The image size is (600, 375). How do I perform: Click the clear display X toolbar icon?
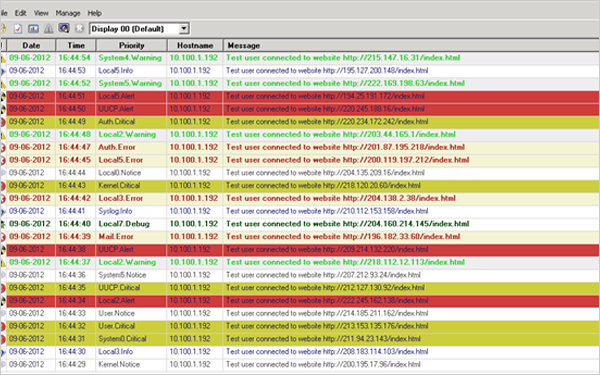click(79, 29)
